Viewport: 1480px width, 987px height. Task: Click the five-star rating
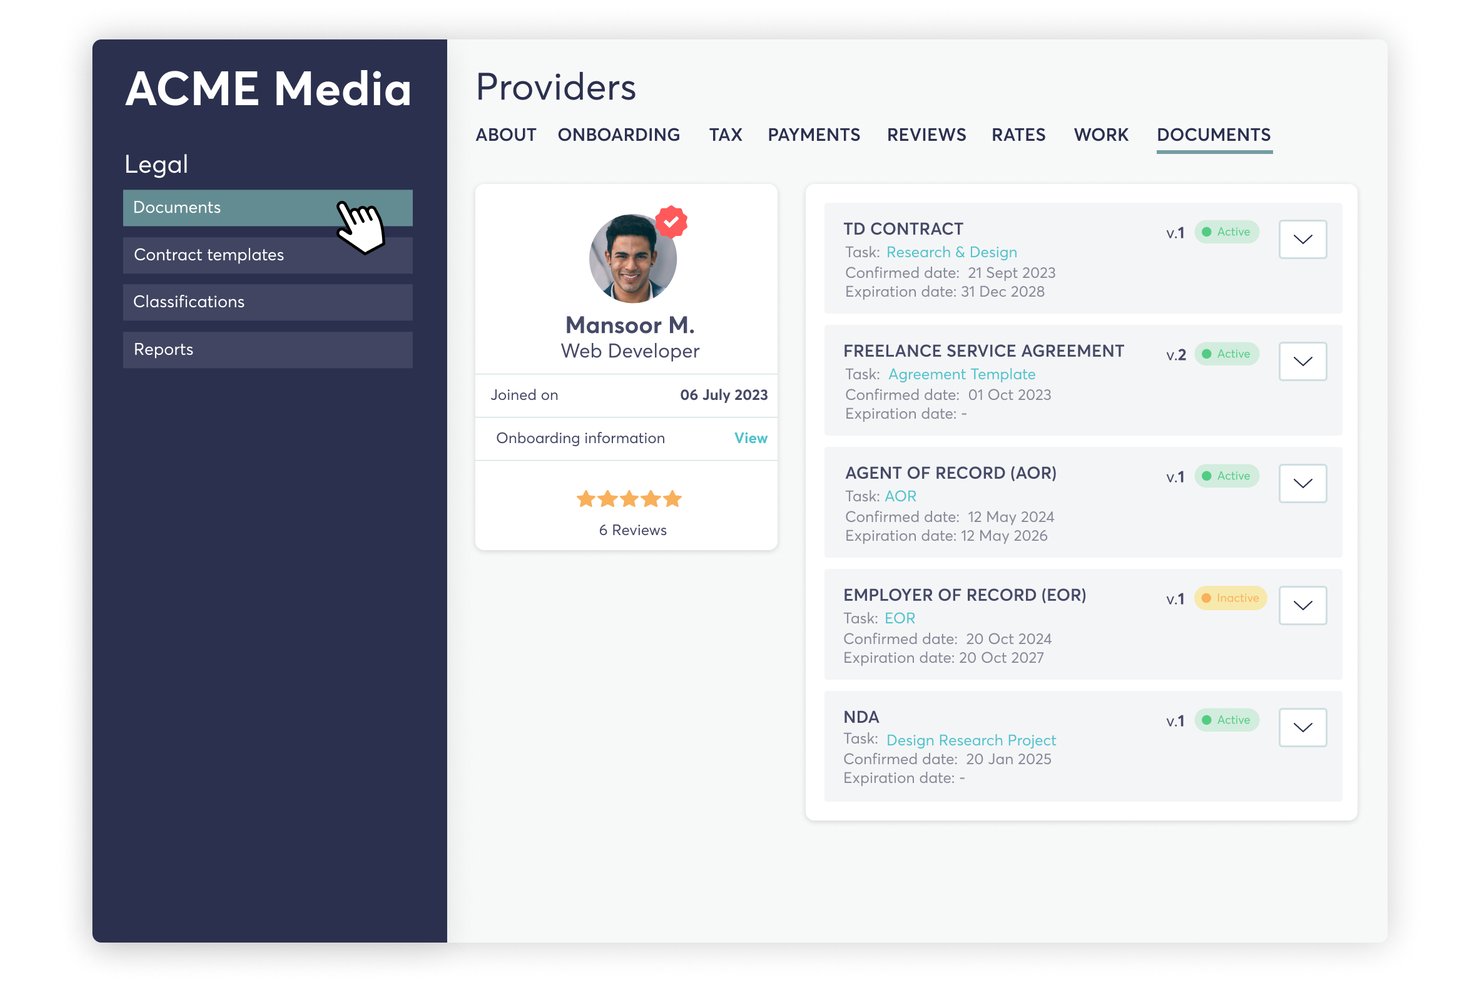(x=629, y=498)
